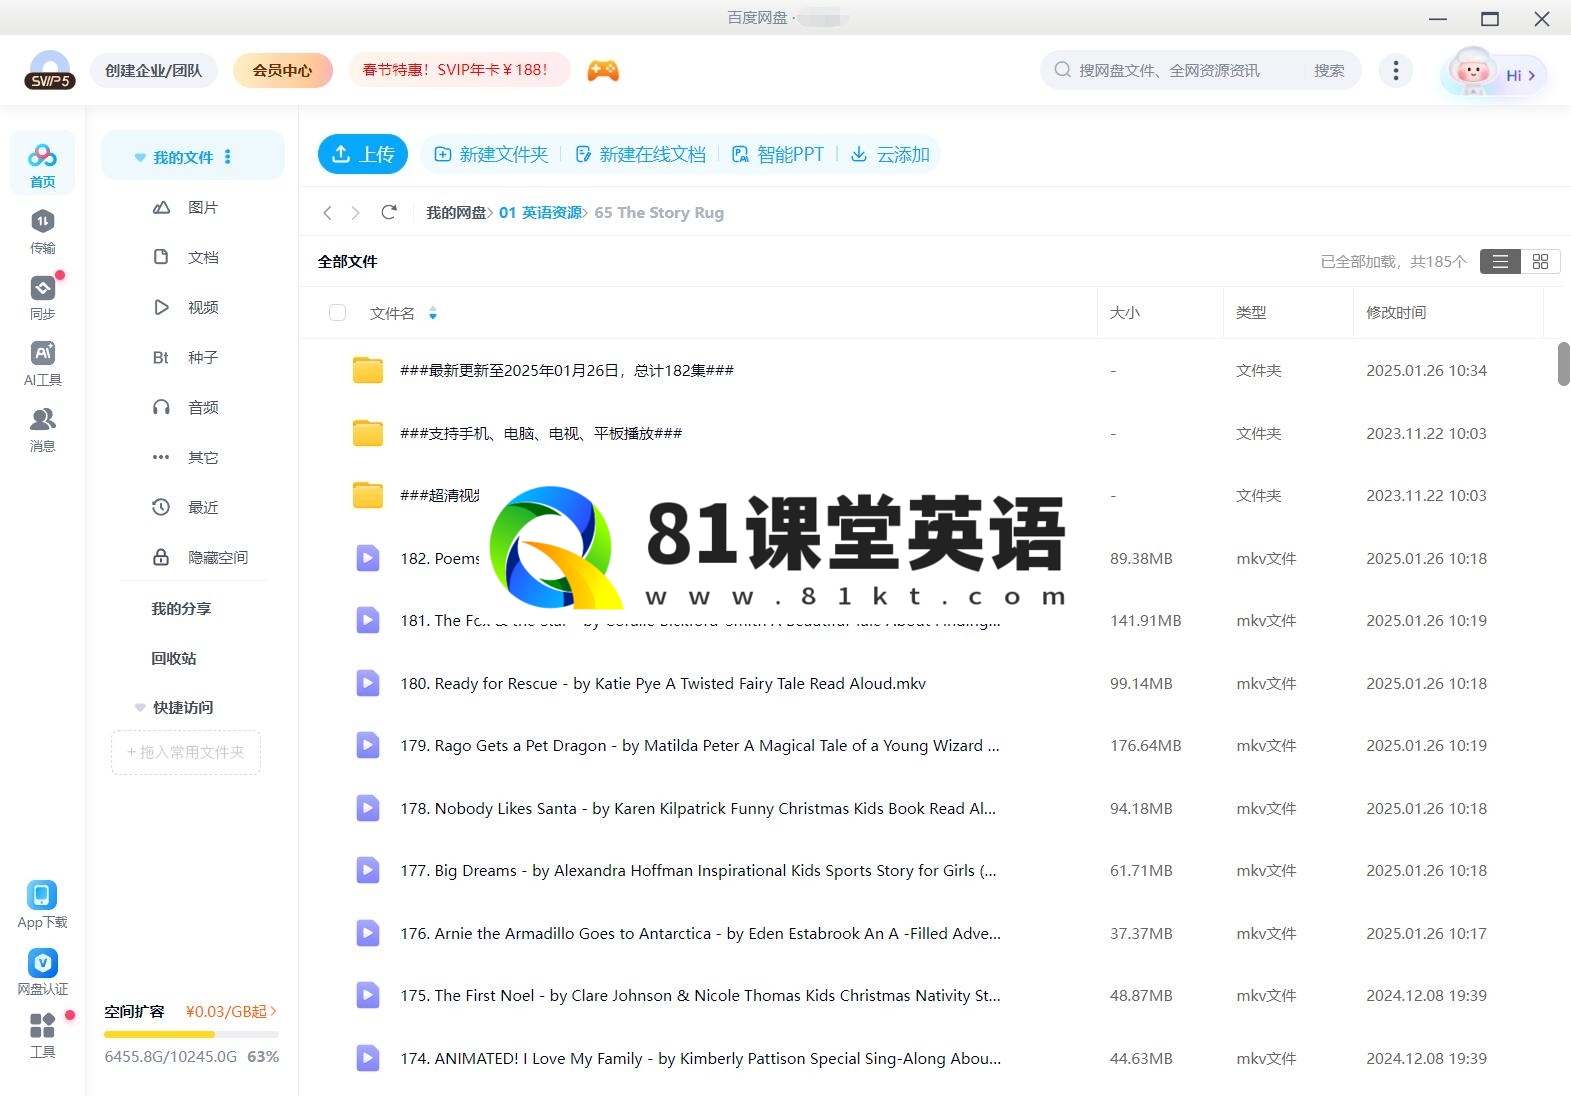Switch to list view
The image size is (1571, 1096).
tap(1500, 261)
